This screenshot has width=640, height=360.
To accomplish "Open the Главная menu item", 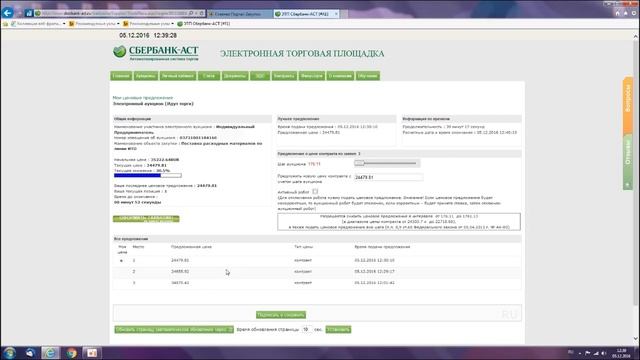I will click(x=121, y=76).
